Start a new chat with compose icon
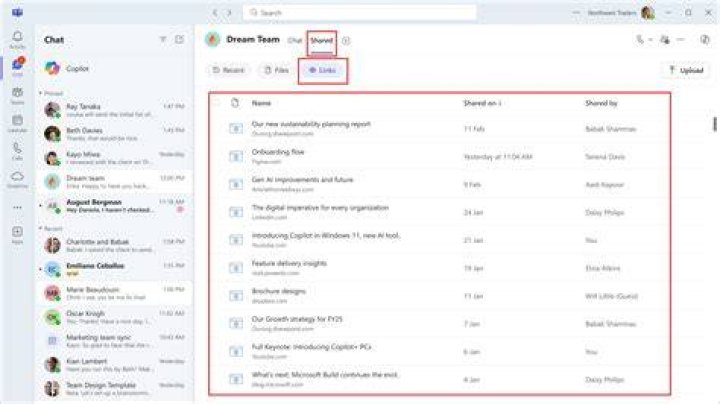 click(x=179, y=40)
